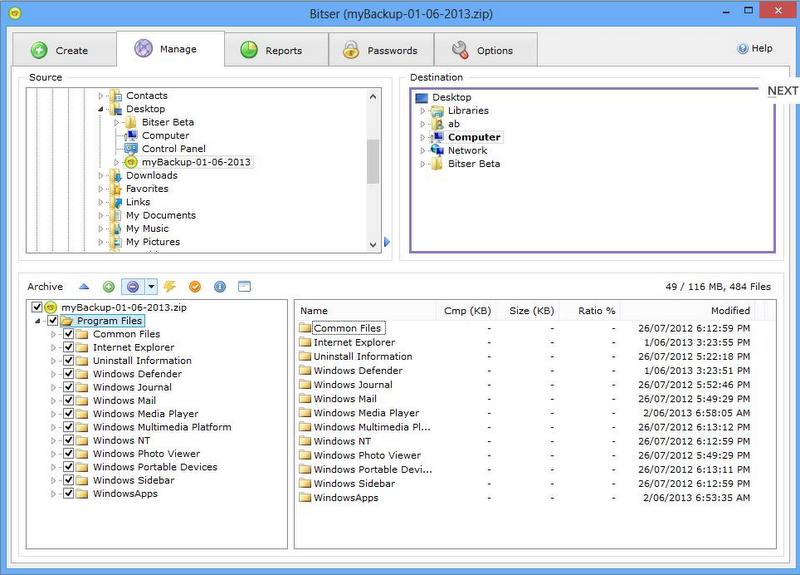Click the myBackup-01-06-2013 archive icon in Source tree

(x=131, y=162)
